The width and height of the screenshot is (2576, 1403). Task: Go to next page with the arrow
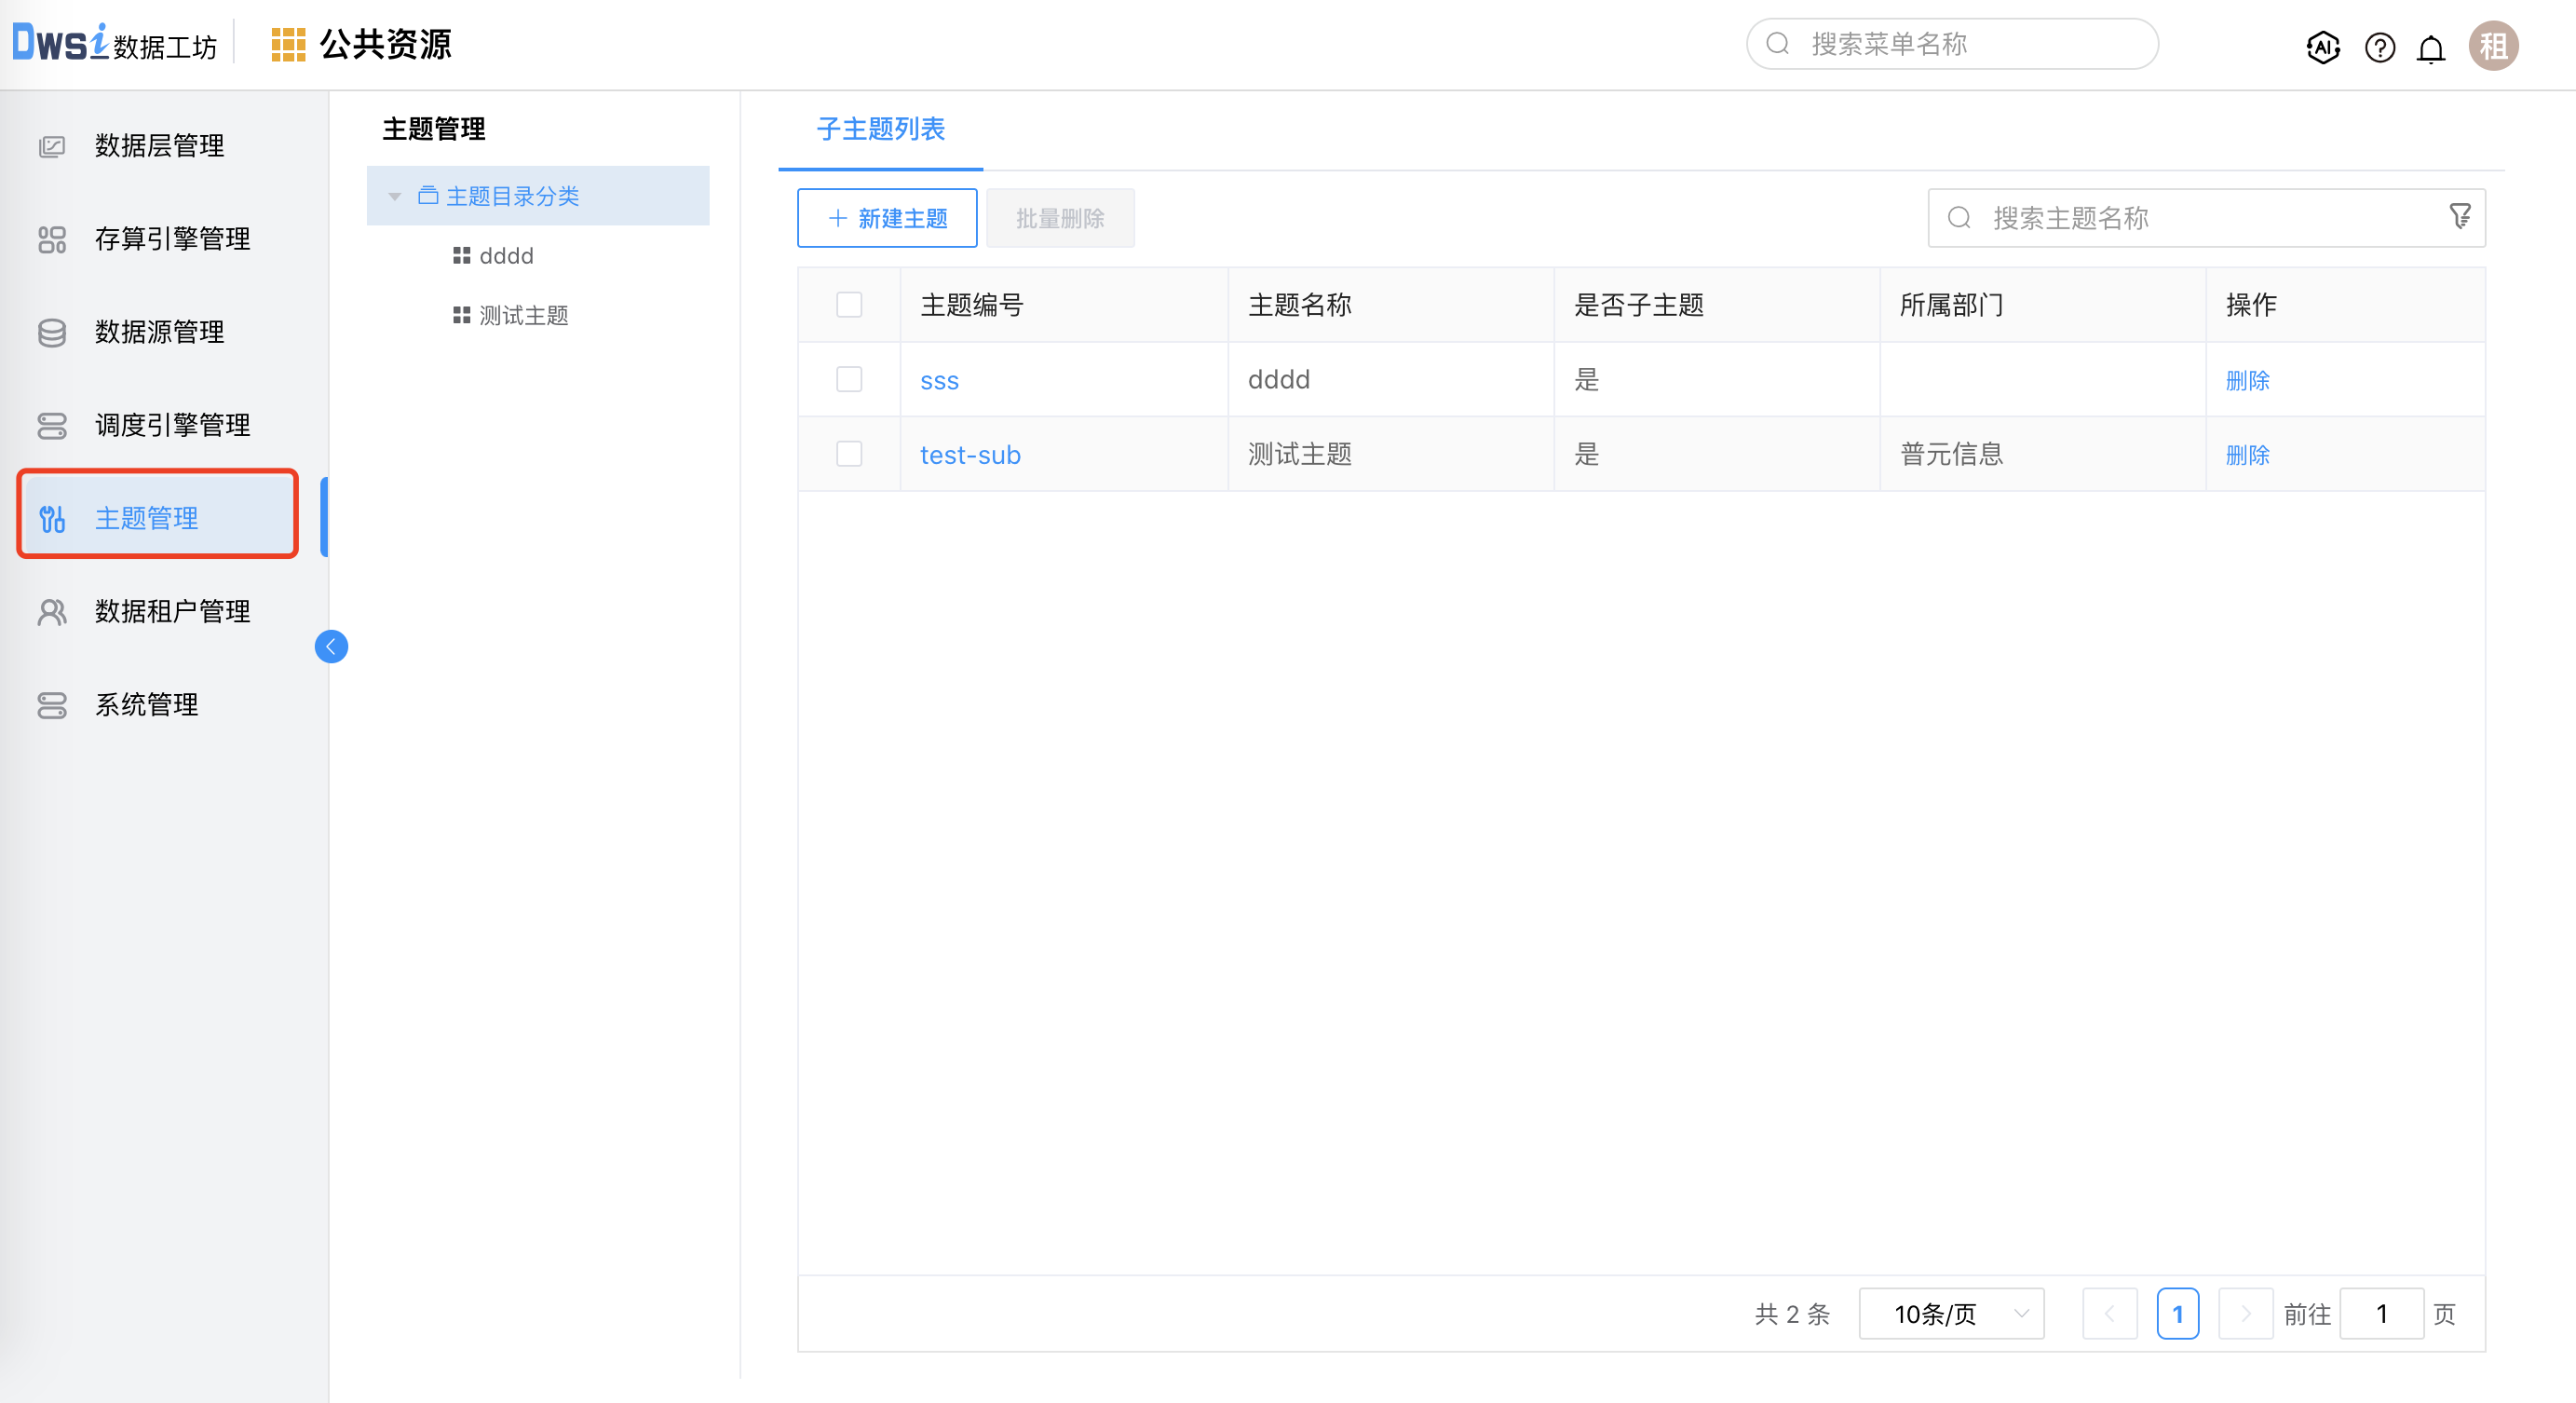2245,1313
